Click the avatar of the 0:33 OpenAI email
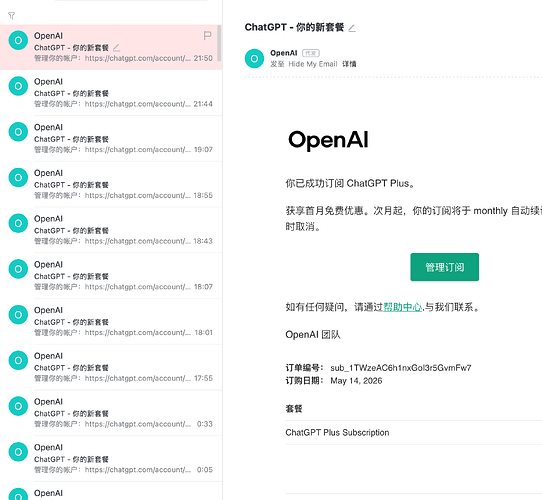This screenshot has width=542, height=500. (18, 406)
